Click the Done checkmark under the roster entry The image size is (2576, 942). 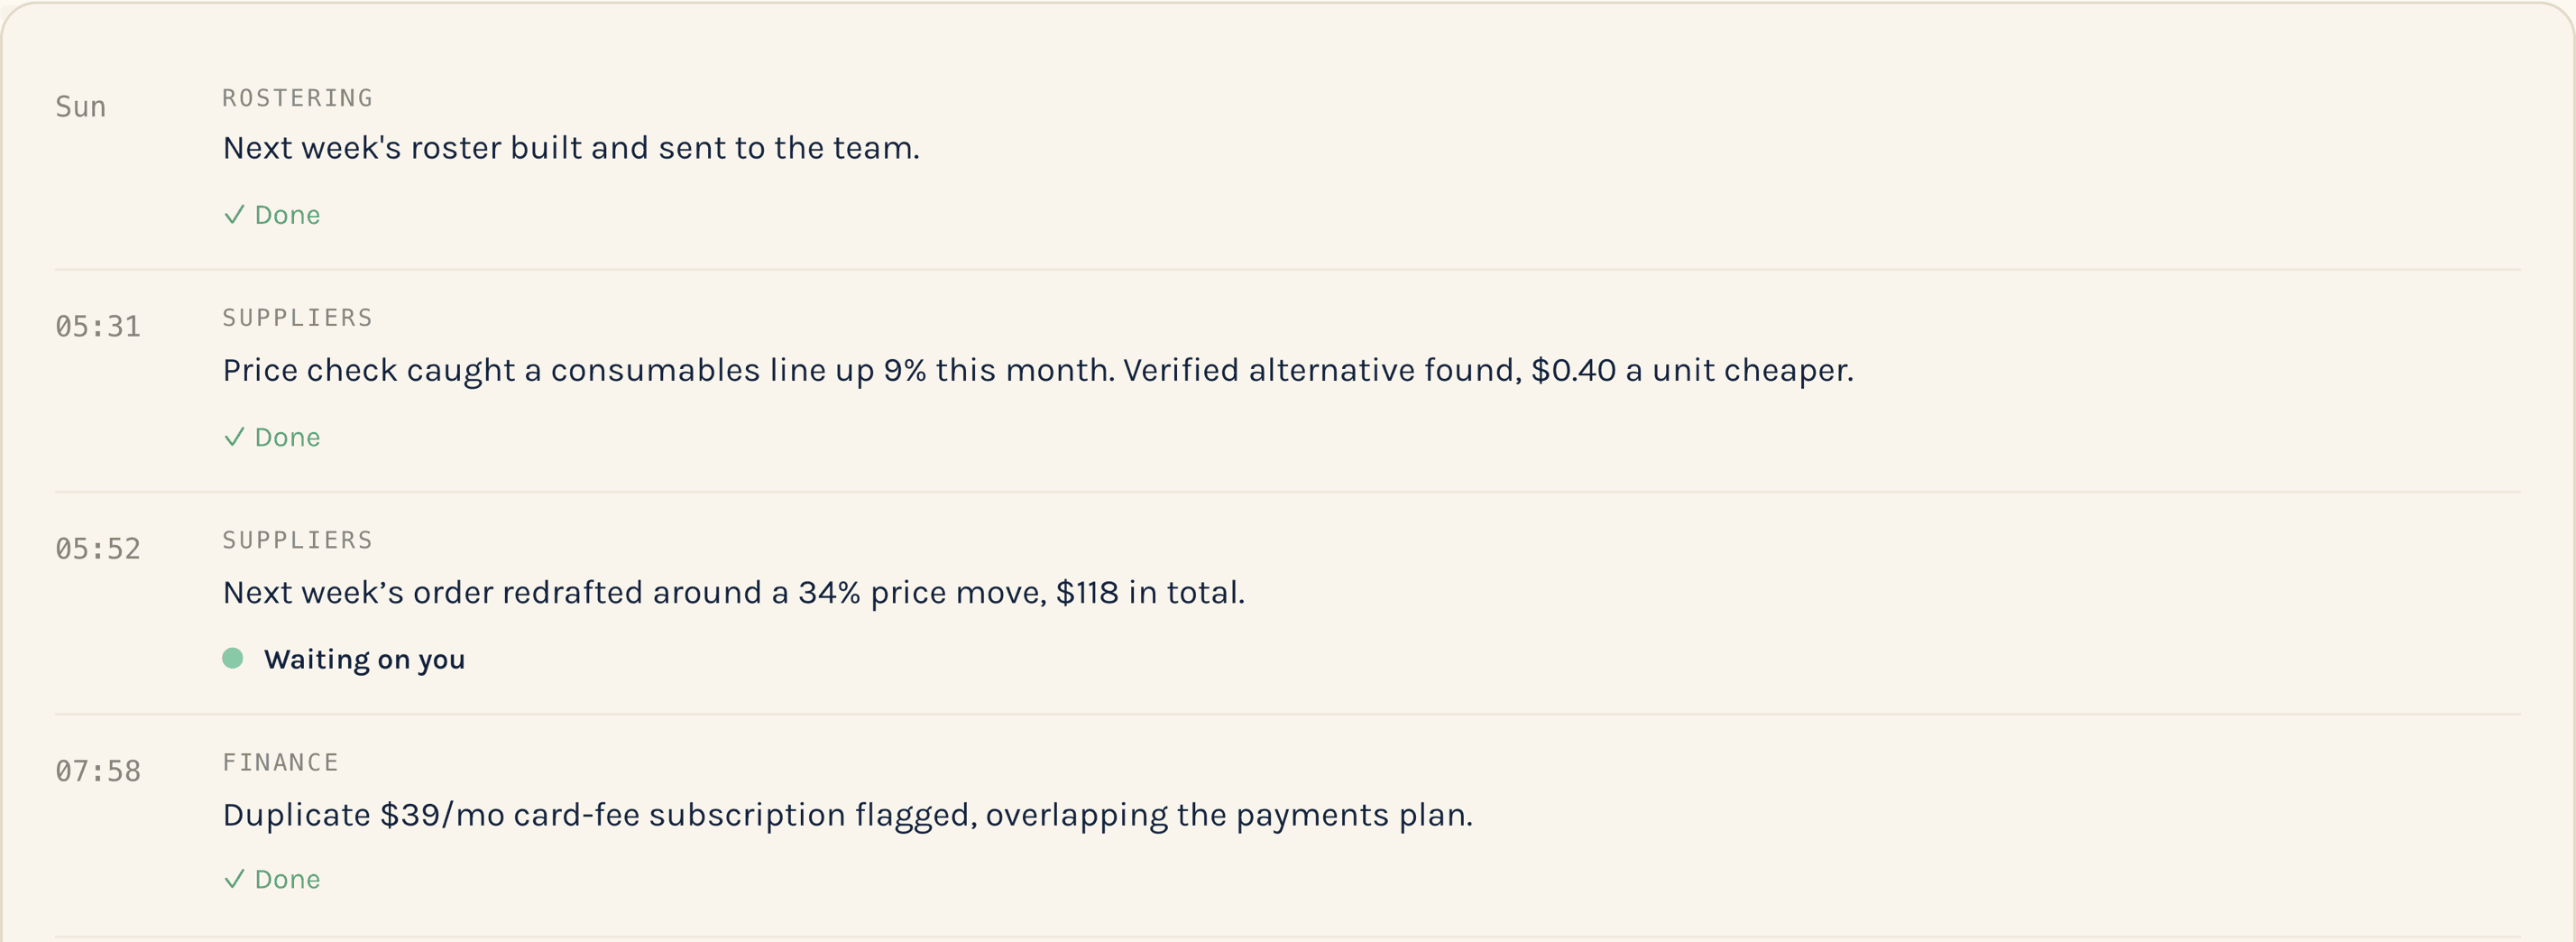[x=234, y=215]
